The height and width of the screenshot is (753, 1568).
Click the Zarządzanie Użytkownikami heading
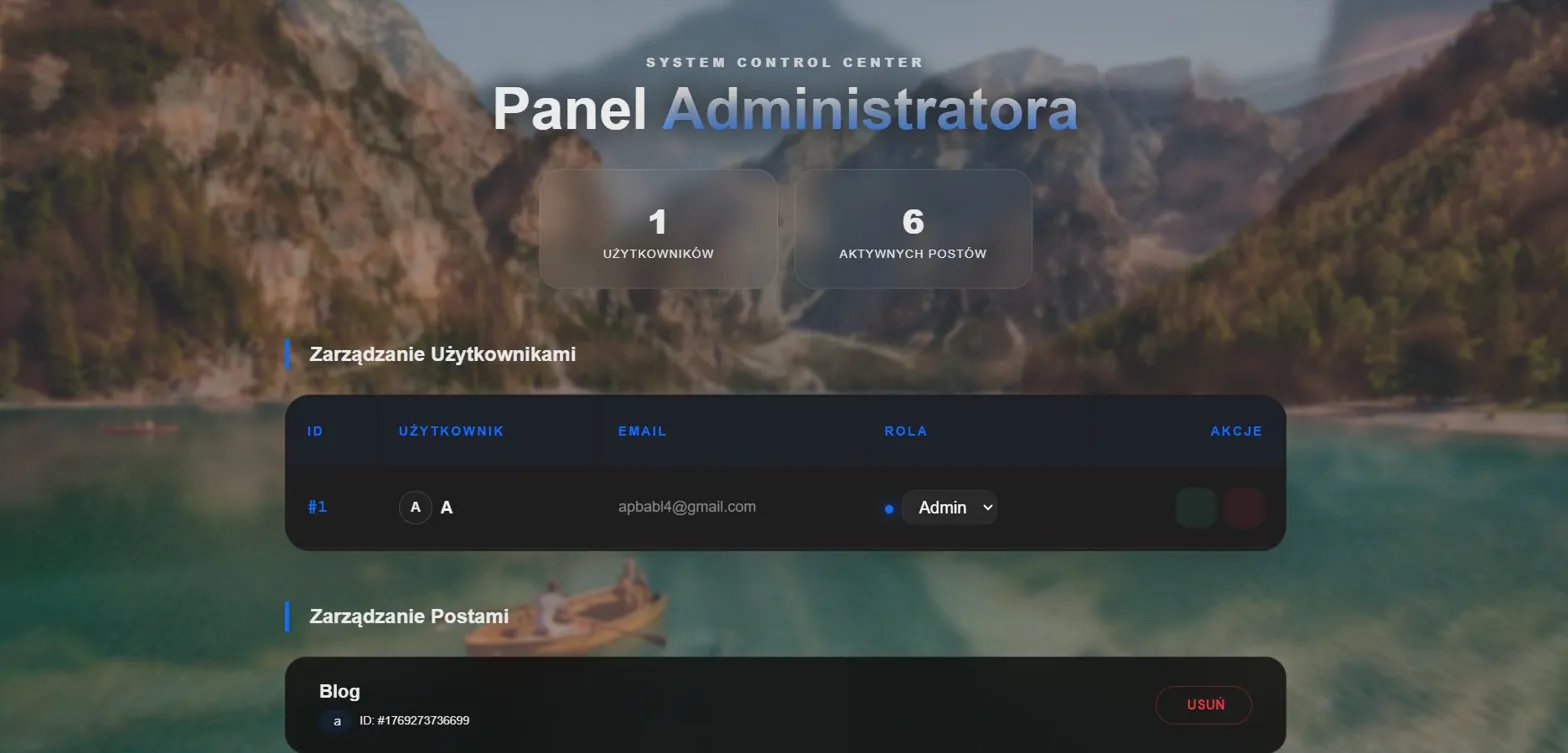(x=443, y=354)
